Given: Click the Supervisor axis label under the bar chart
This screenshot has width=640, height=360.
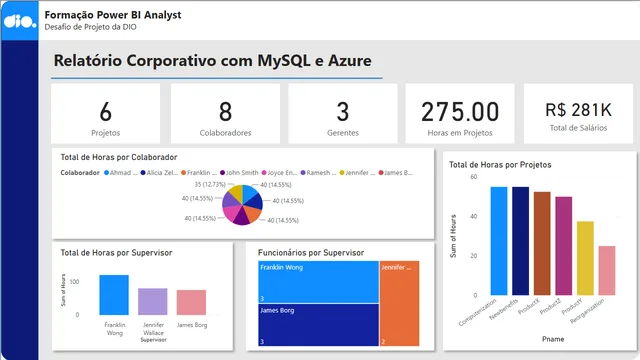Looking at the screenshot, I should [x=153, y=340].
